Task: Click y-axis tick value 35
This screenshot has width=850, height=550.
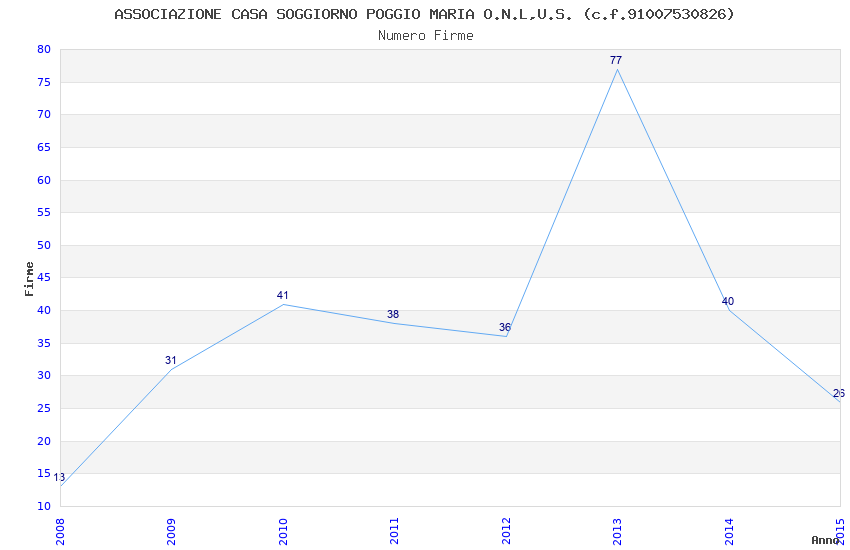Action: coord(44,344)
